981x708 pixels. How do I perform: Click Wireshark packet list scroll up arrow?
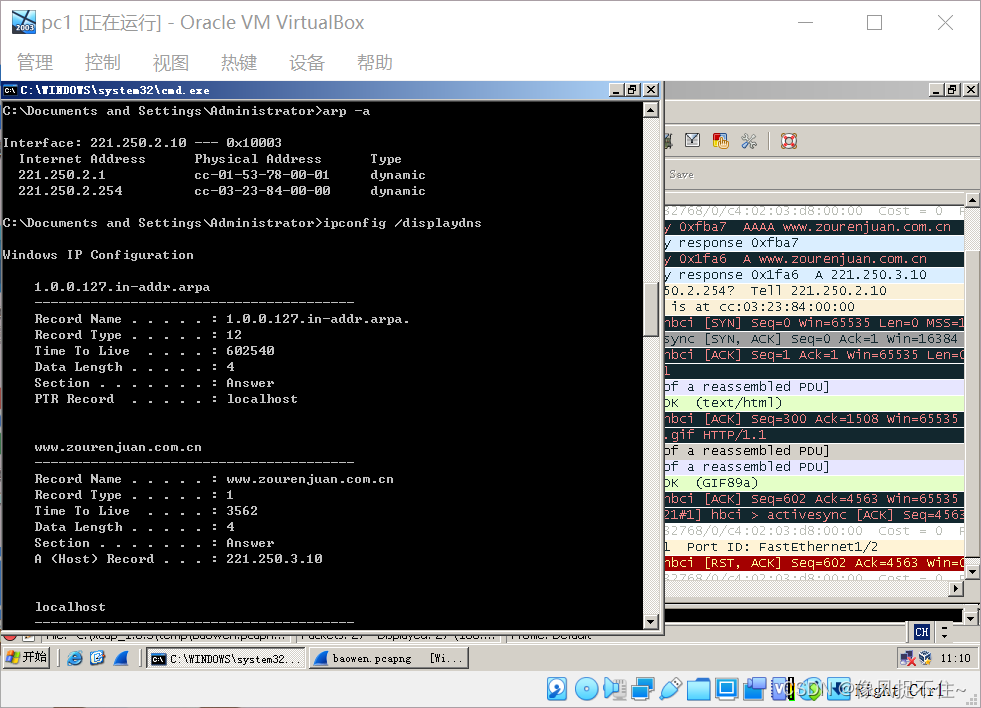972,200
